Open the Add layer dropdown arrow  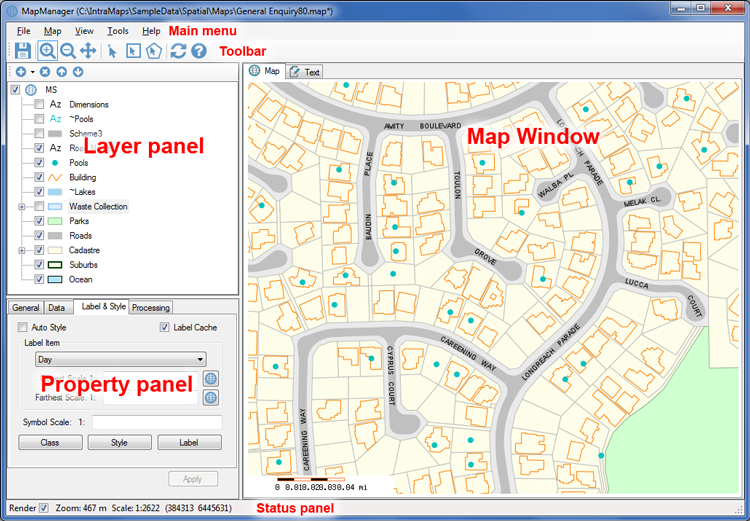tap(33, 72)
